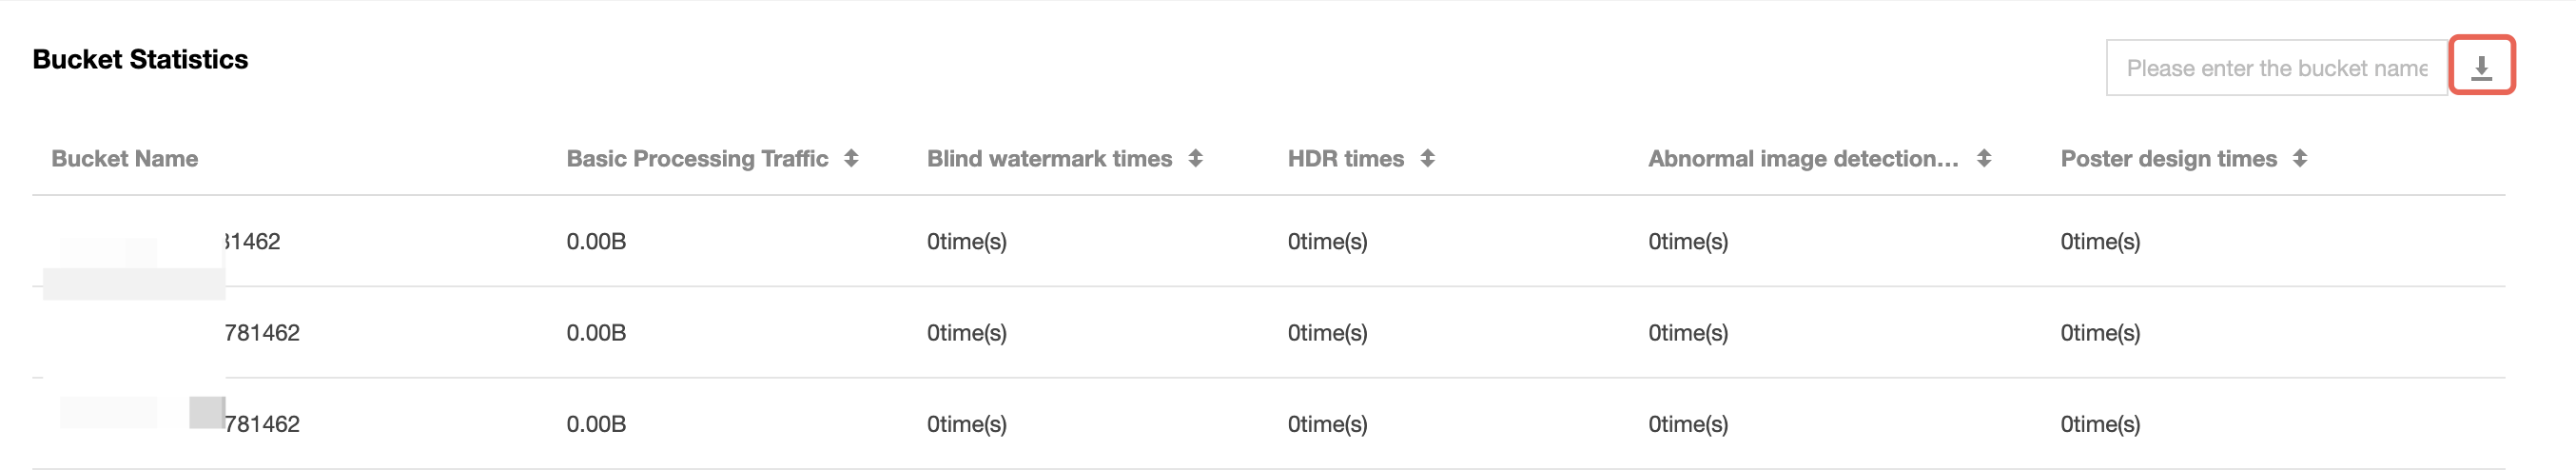Select the Poster design times header label
Screen dimensions: 2576x470
pyautogui.click(x=2168, y=158)
